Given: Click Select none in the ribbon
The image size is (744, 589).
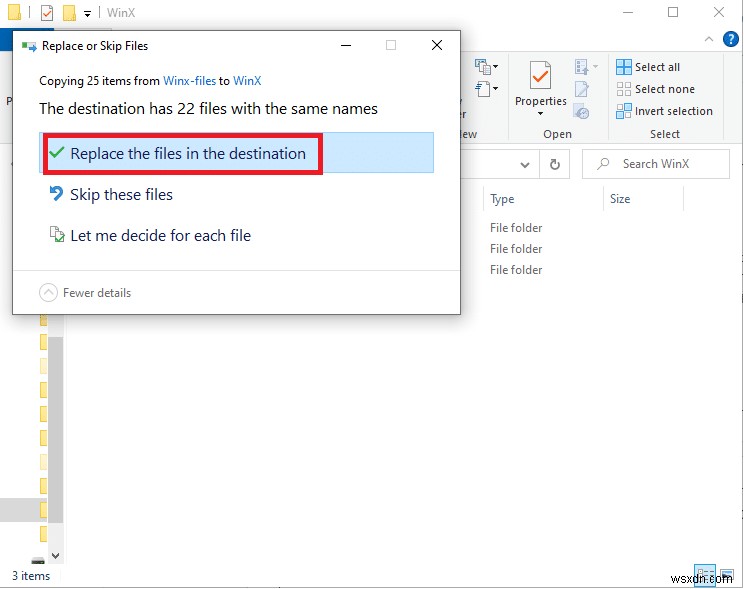Looking at the screenshot, I should click(656, 89).
